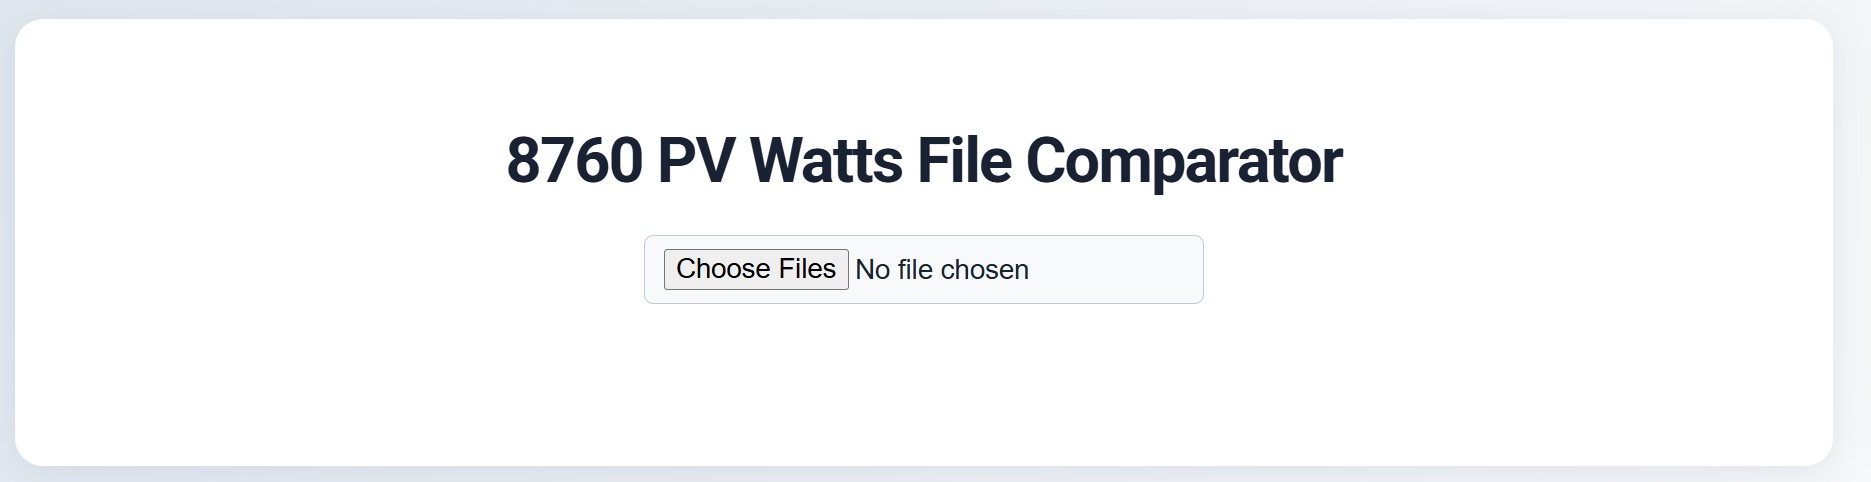Click the grey page background outside the card

pos(1852,240)
